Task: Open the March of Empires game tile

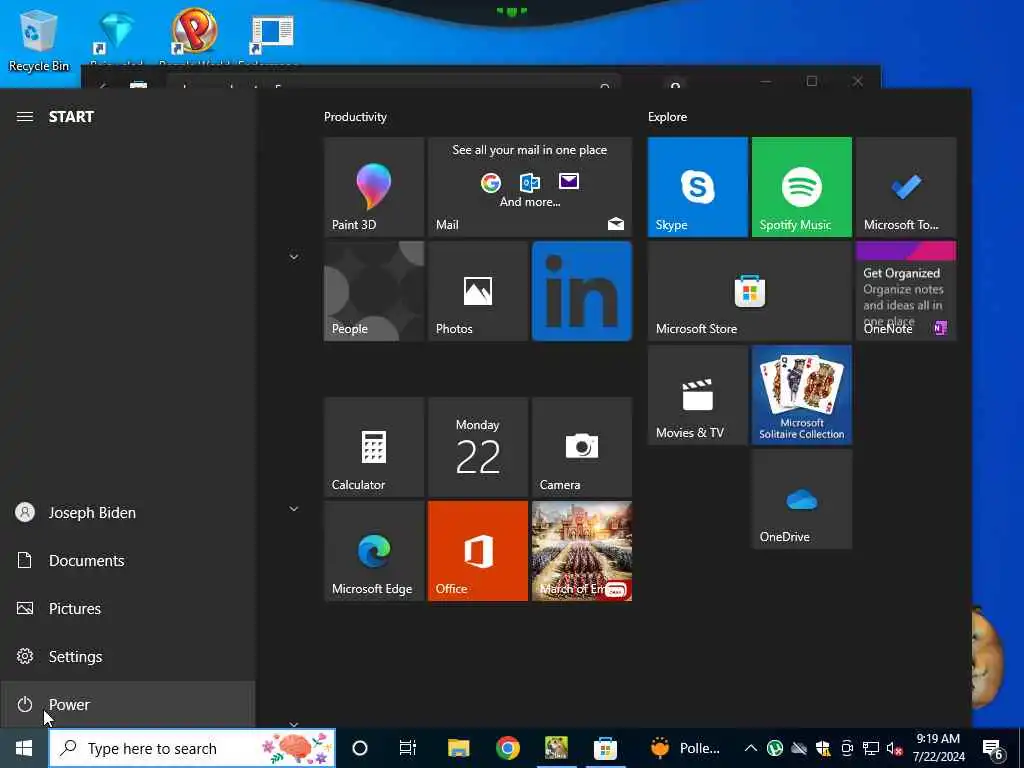Action: [x=582, y=551]
